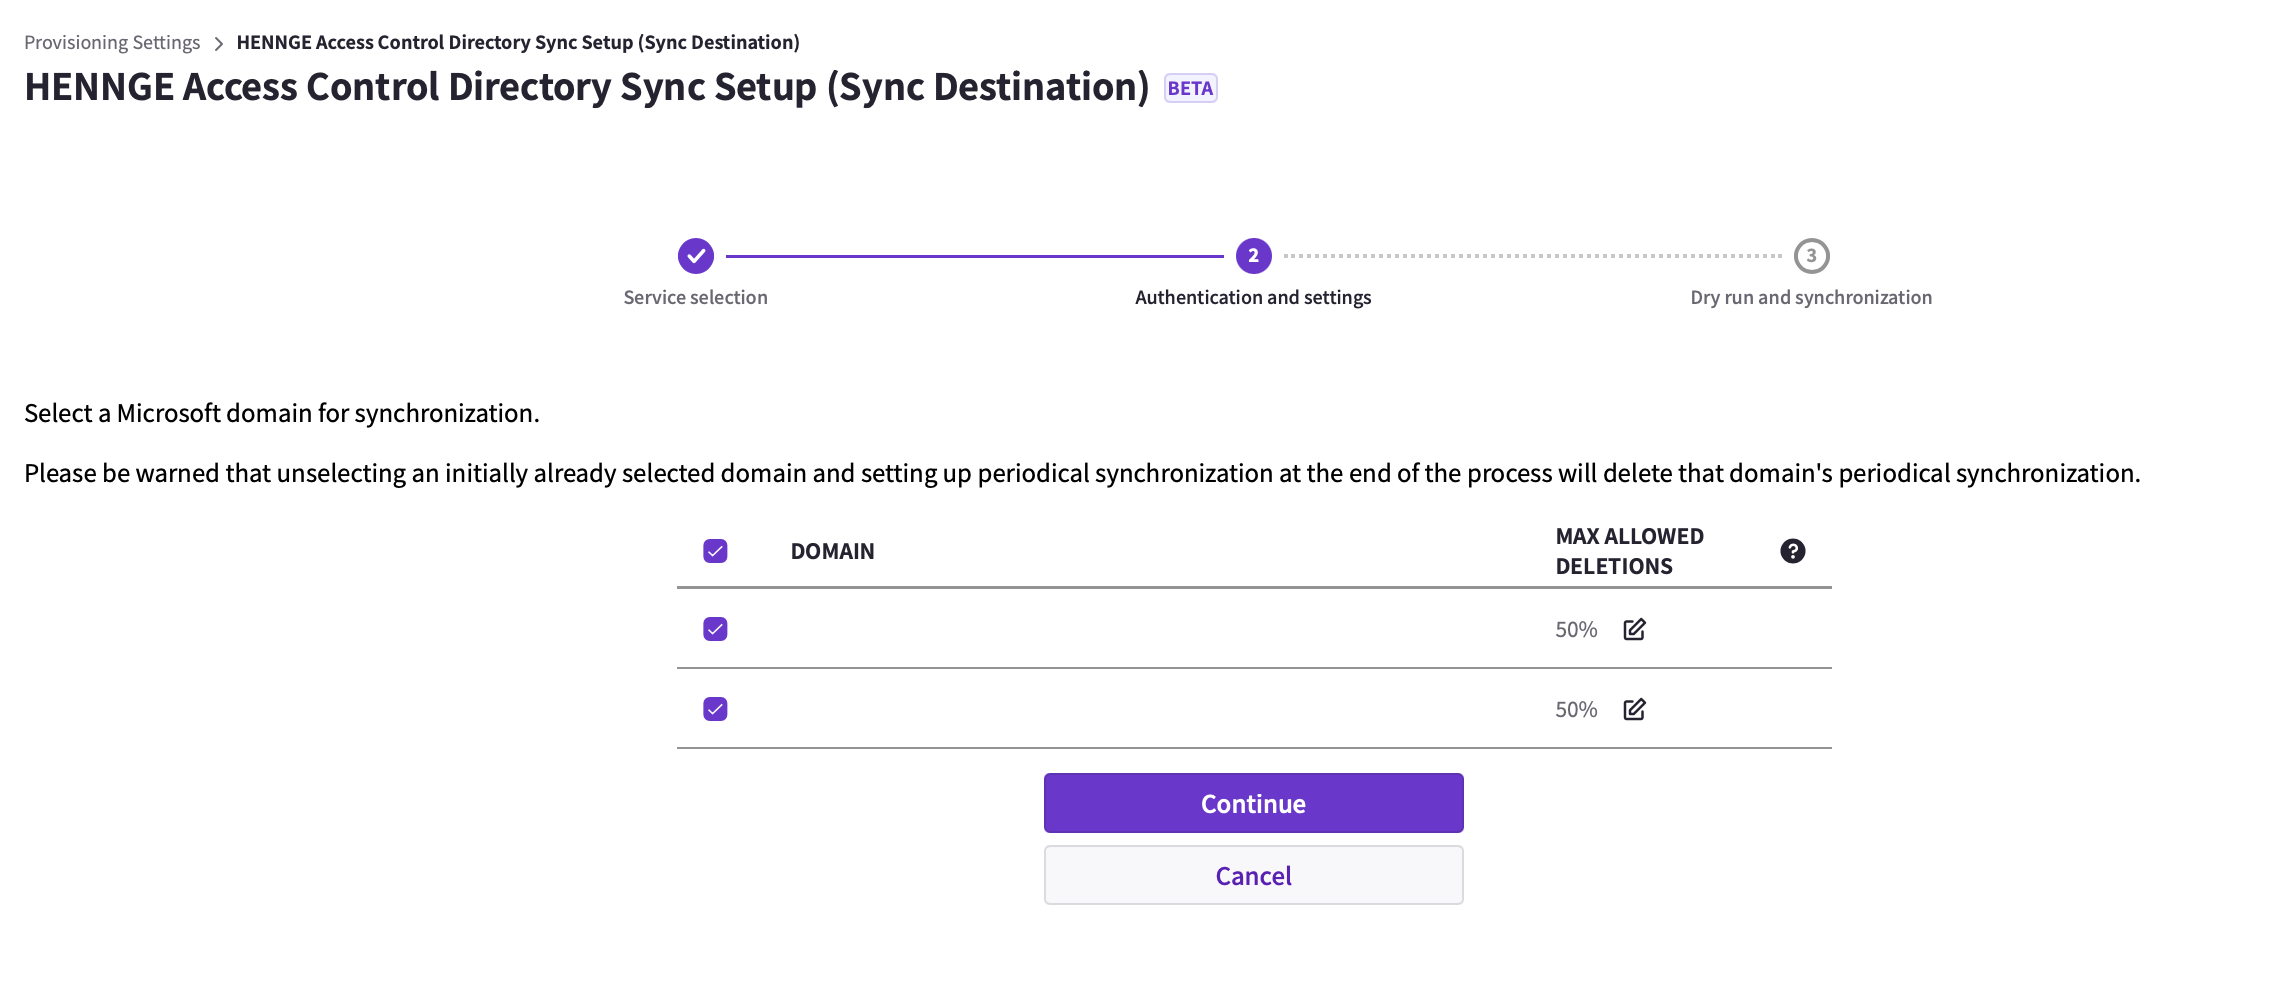Open Provisioning Settings breadcrumb link
The height and width of the screenshot is (988, 2272).
112,42
